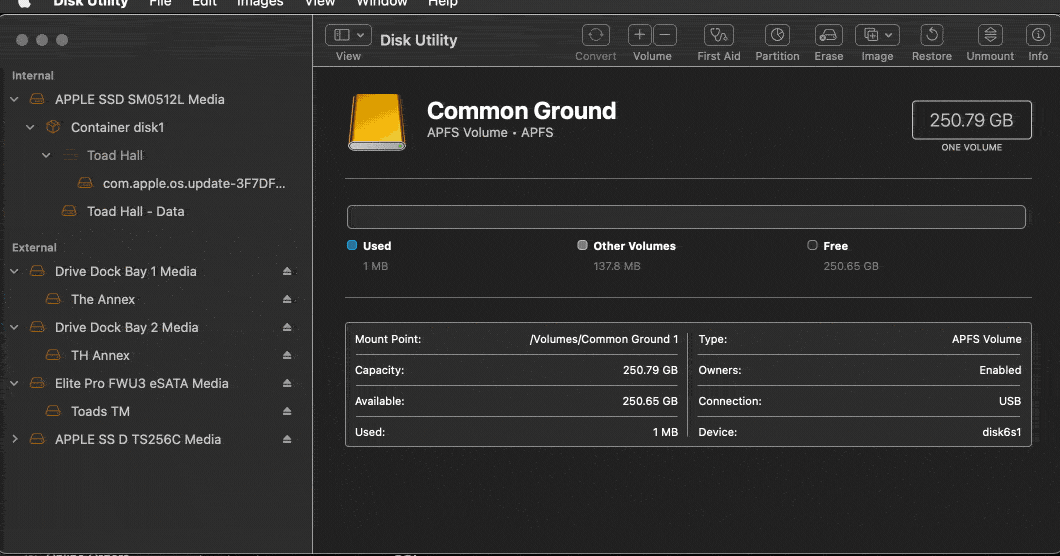Open the Images menu

(259, 3)
